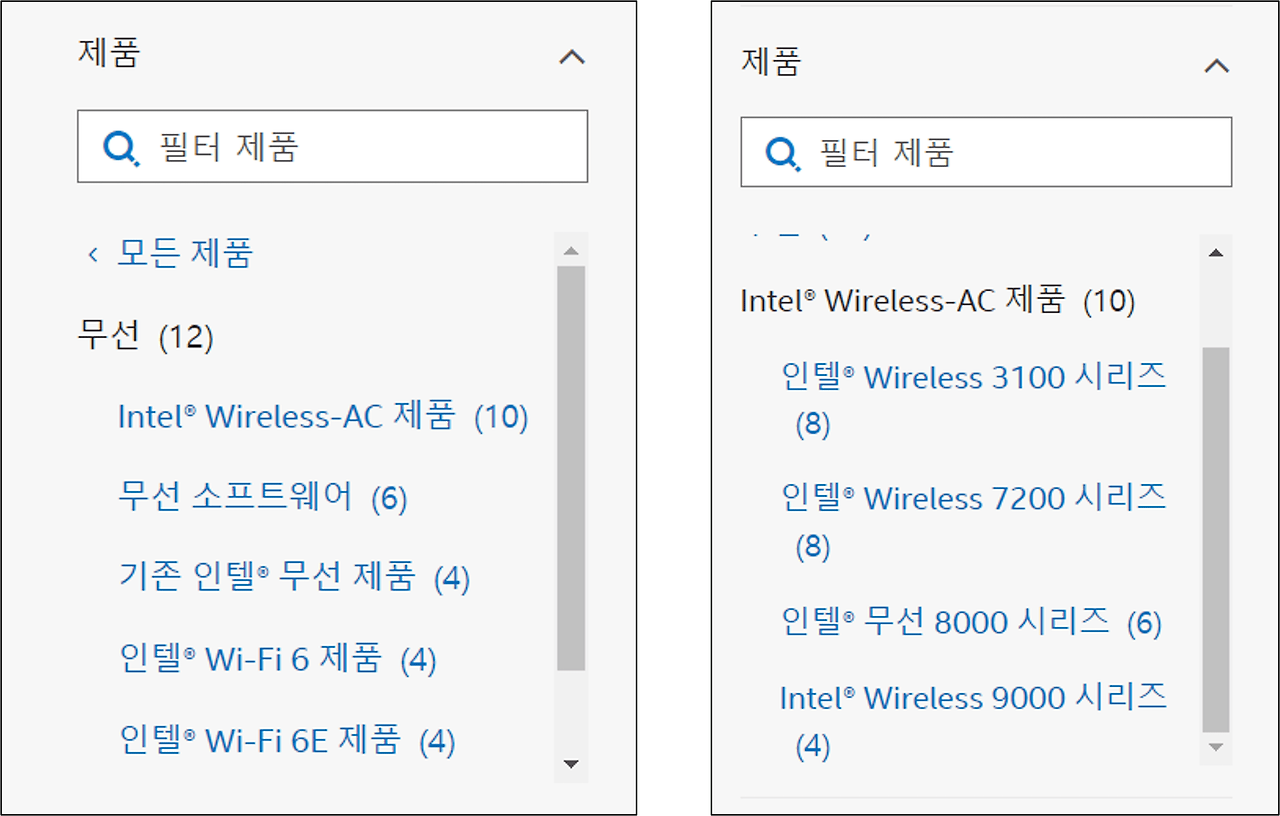This screenshot has height=816, width=1280.
Task: Choose 인텔 Wi-Fi 6 제품 (4)
Action: point(277,659)
